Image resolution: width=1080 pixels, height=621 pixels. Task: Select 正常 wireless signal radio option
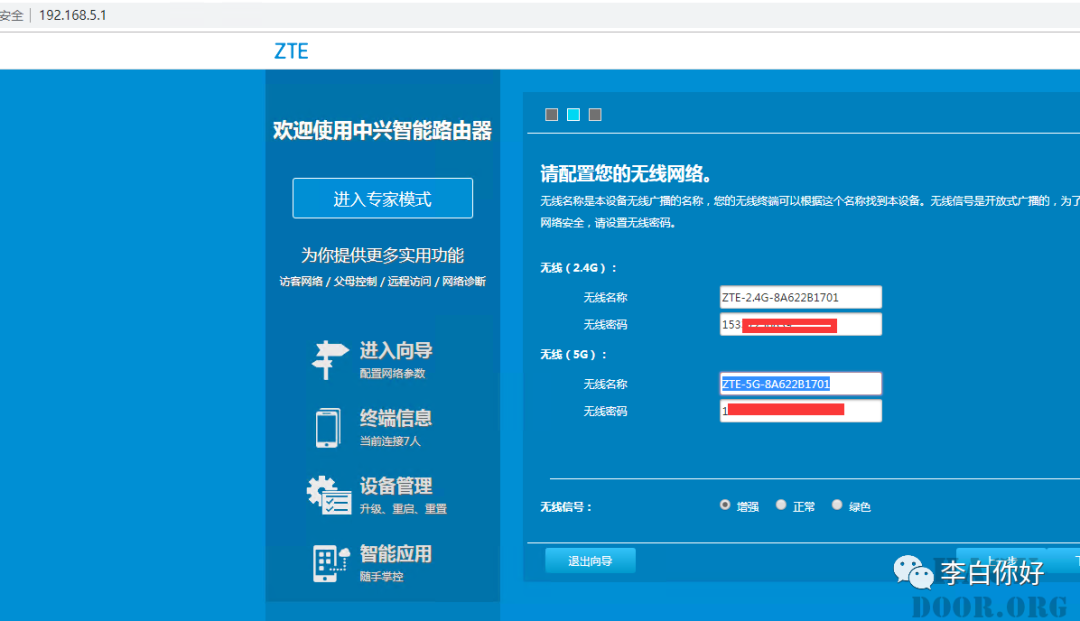[x=780, y=505]
